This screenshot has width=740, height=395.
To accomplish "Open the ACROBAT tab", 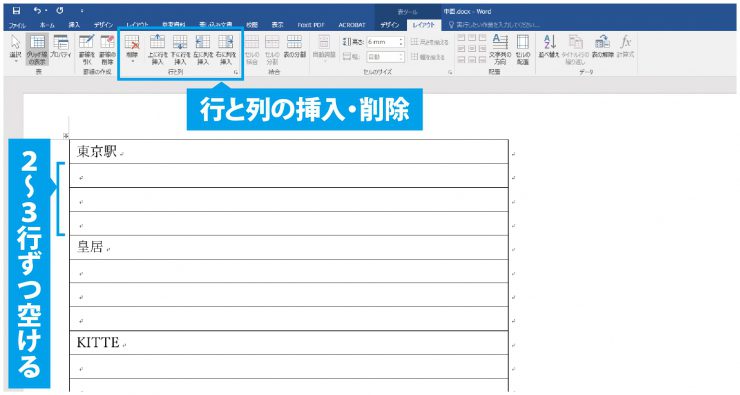I will (x=352, y=25).
